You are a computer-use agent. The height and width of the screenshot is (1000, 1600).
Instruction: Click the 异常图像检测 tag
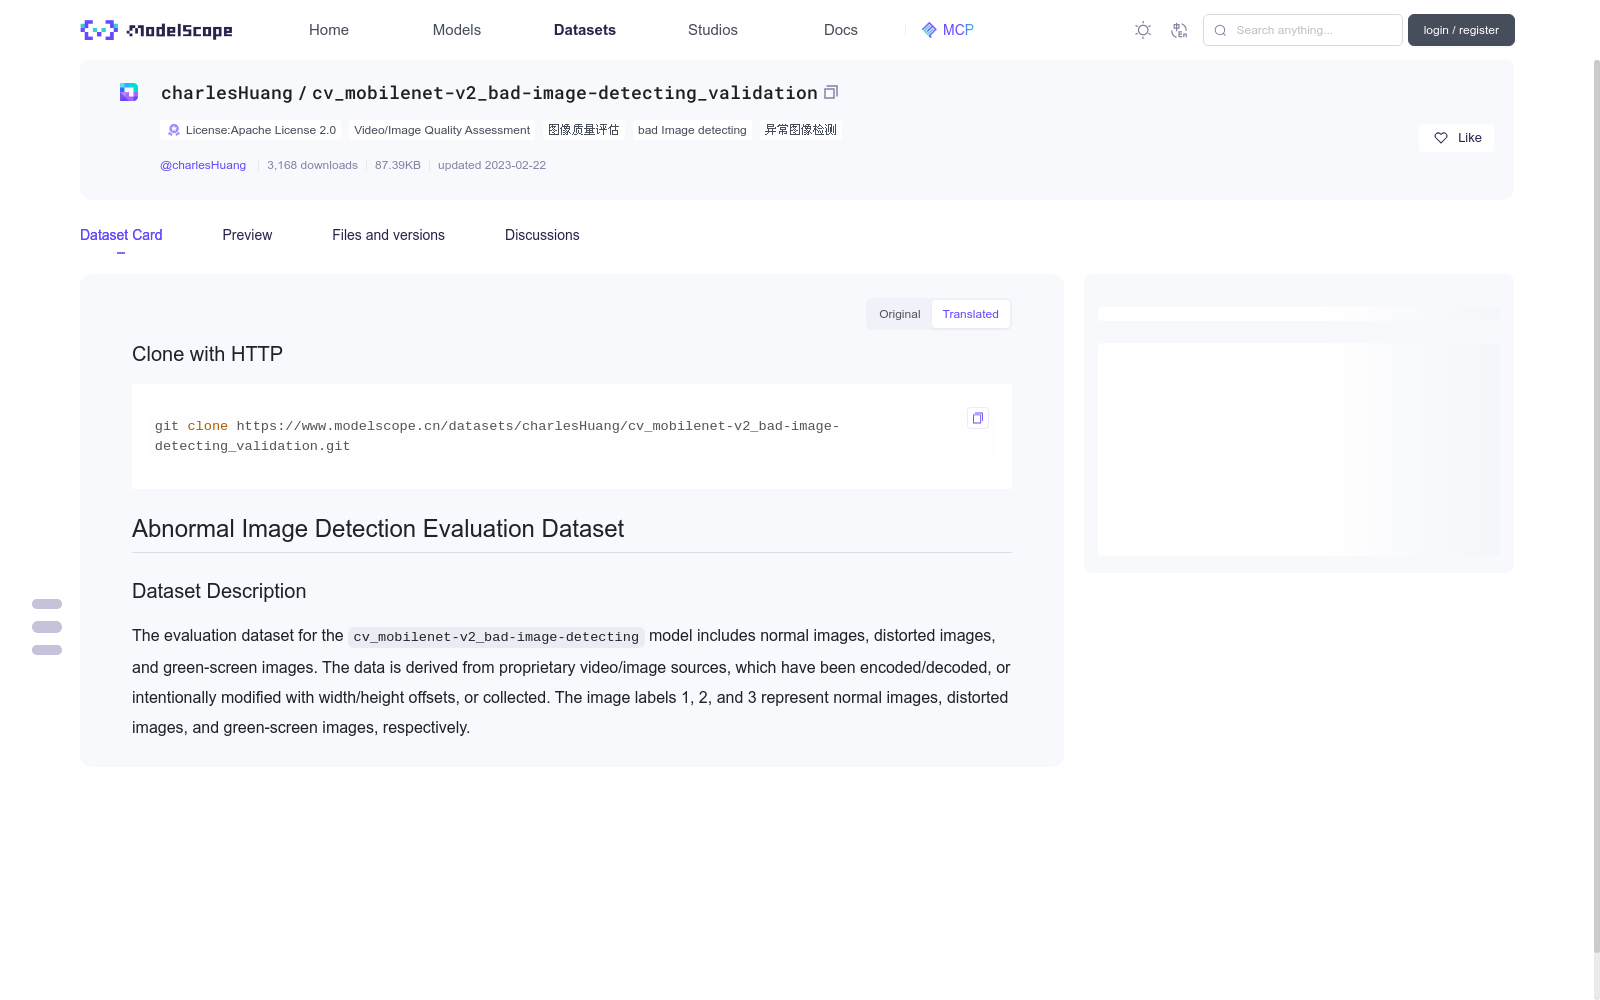pos(801,130)
